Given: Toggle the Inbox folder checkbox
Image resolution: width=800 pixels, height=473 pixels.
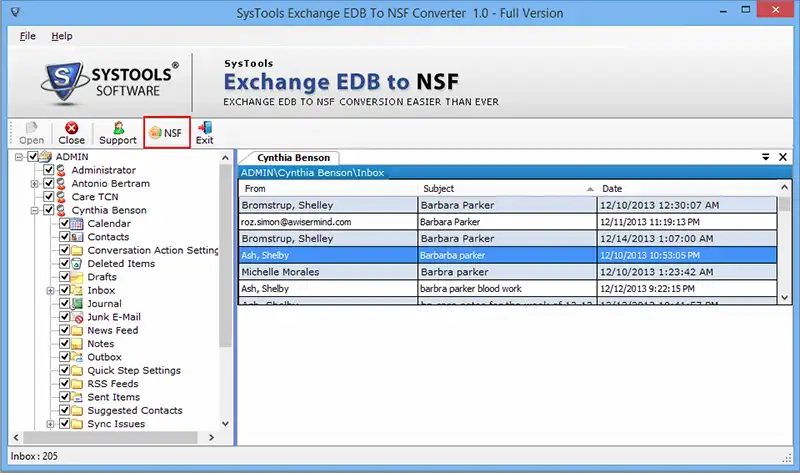Looking at the screenshot, I should click(64, 289).
